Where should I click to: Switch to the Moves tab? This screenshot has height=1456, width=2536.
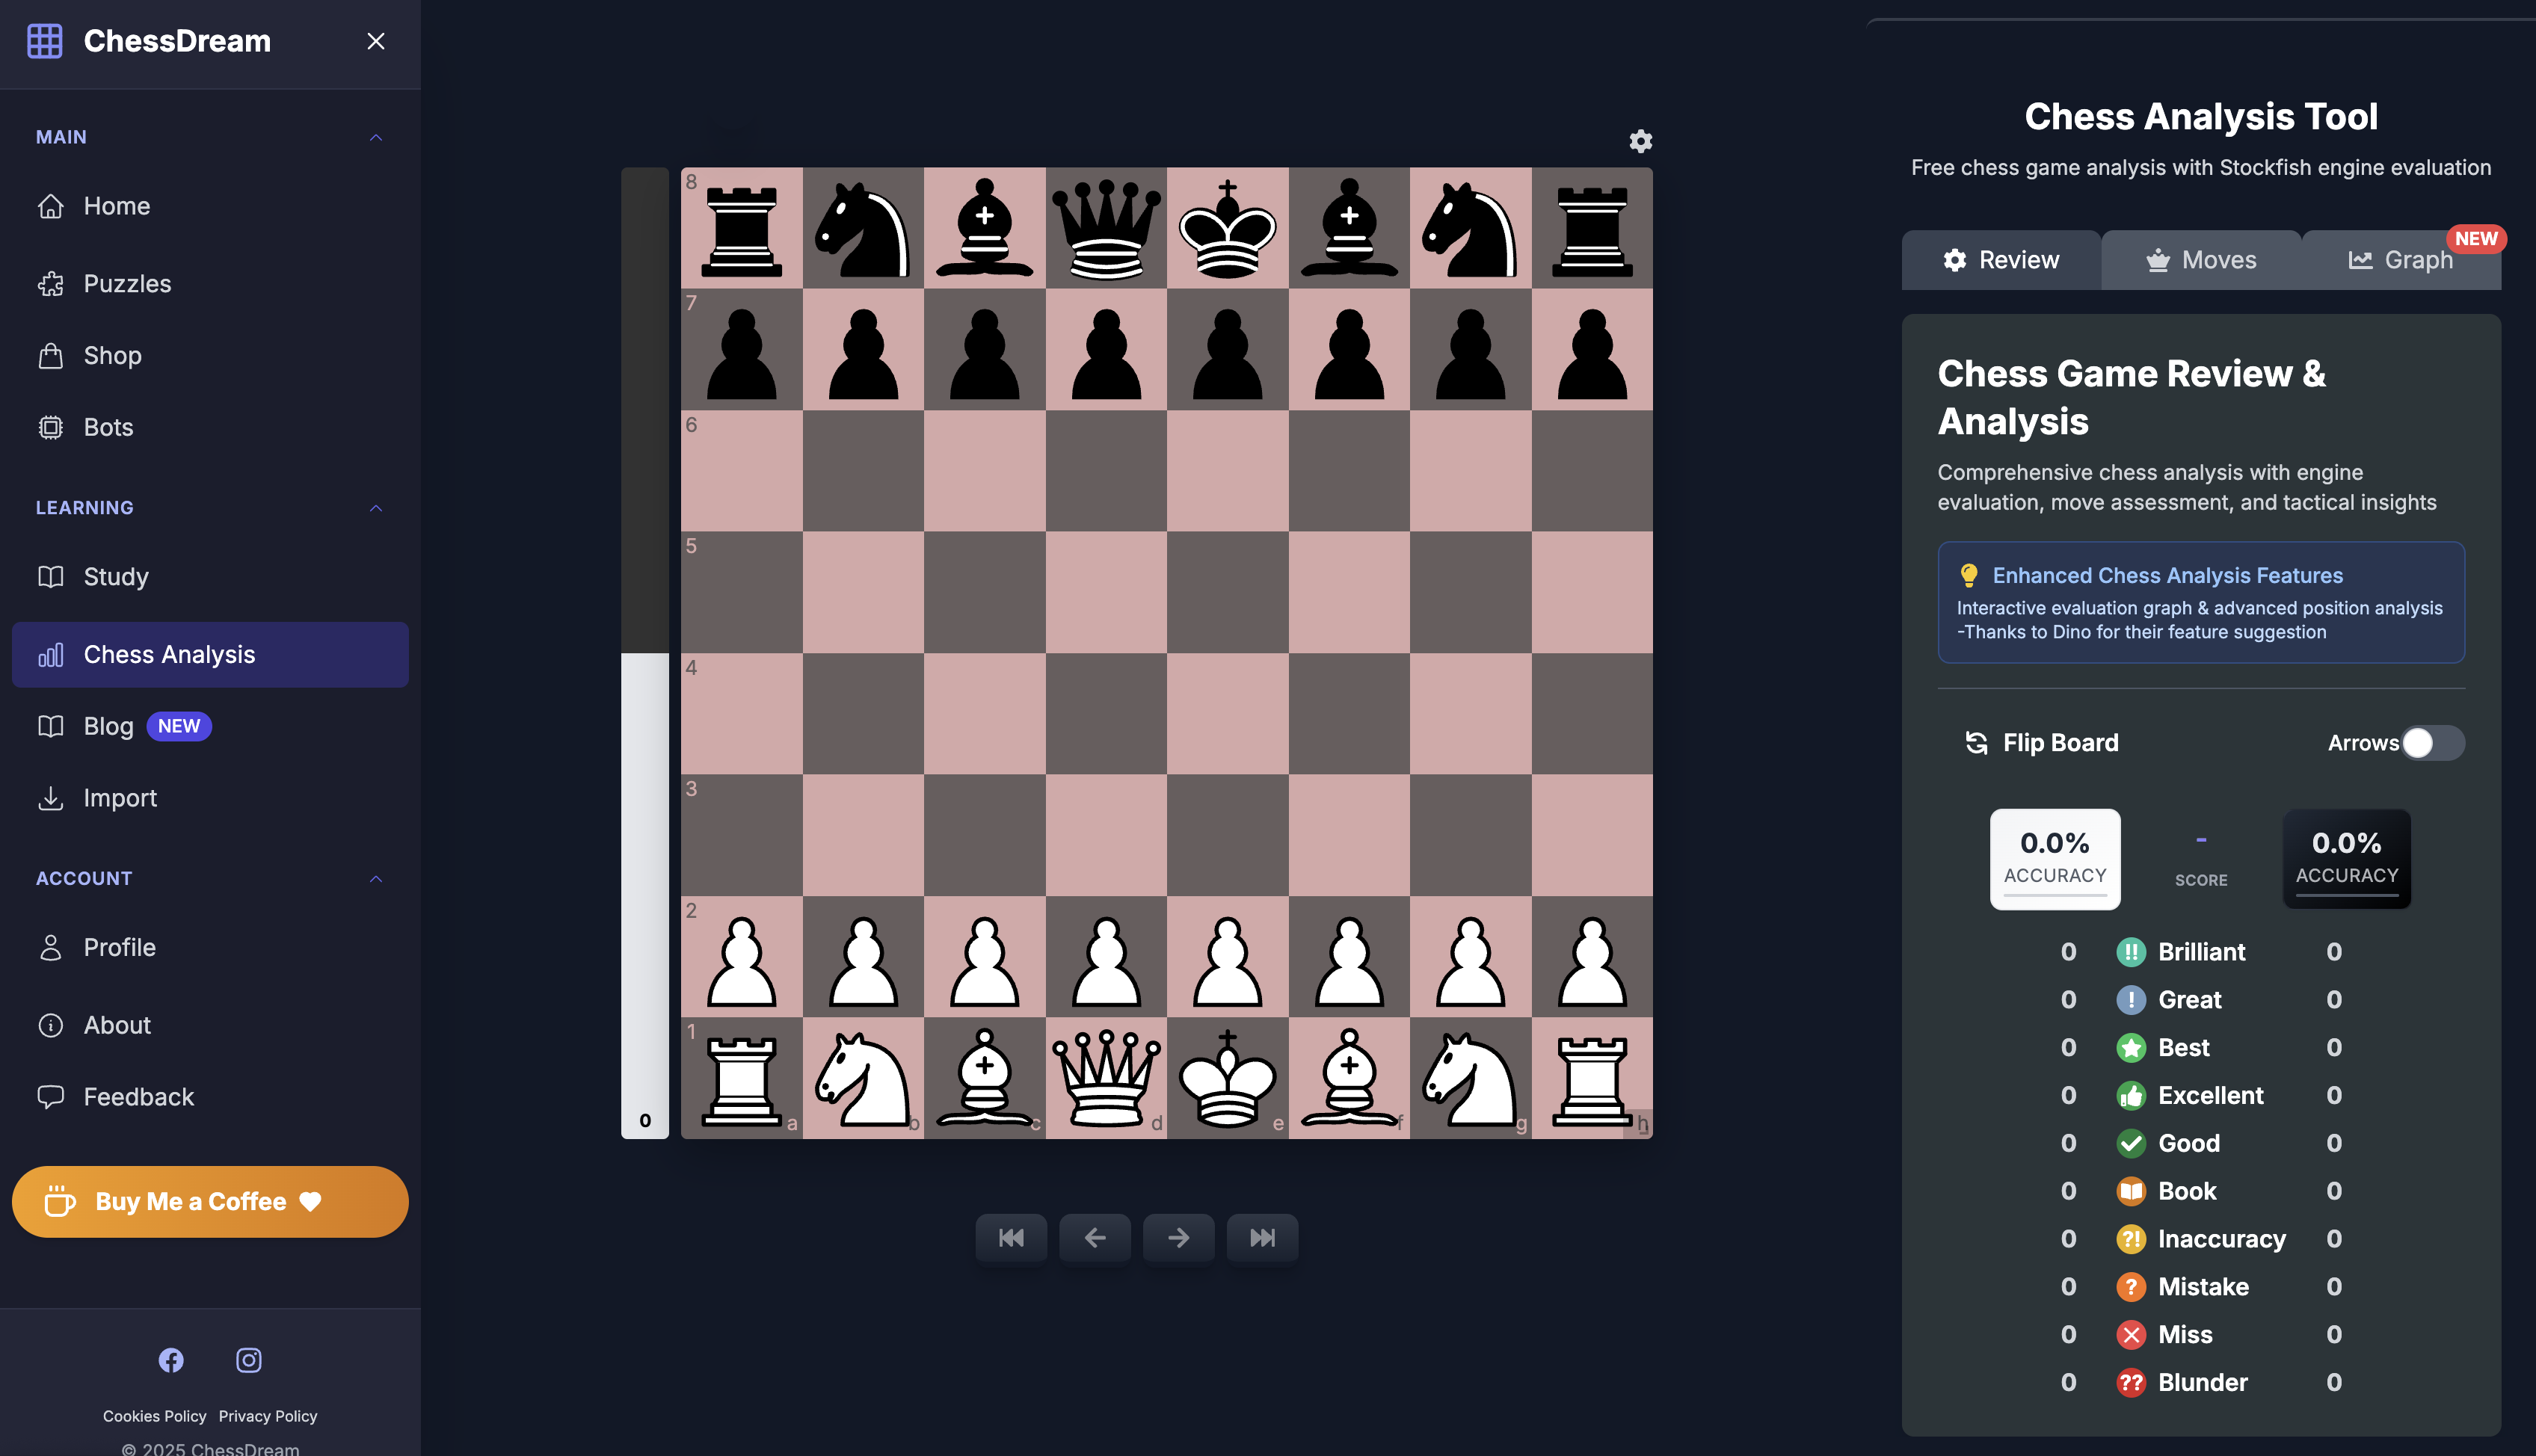[2201, 260]
